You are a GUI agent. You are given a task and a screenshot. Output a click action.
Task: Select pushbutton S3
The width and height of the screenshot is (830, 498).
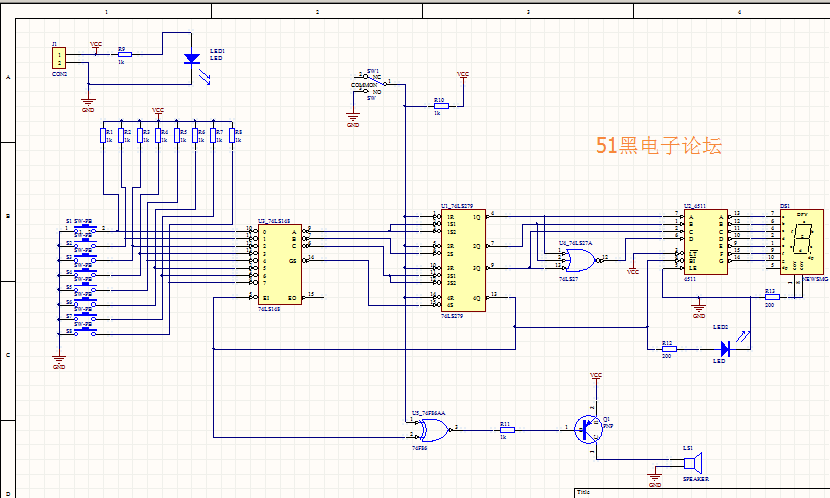pos(85,258)
